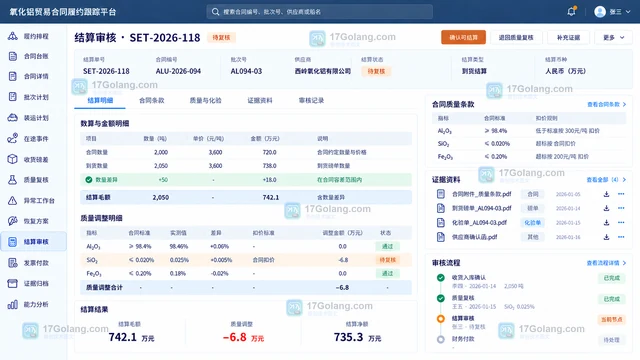Download 供应商确认函.pdf
Image resolution: width=640 pixels, height=360 pixels.
point(606,237)
